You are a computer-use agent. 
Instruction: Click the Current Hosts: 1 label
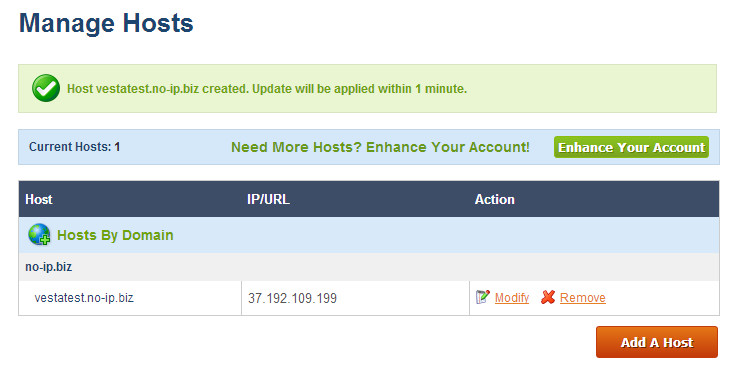pos(74,147)
